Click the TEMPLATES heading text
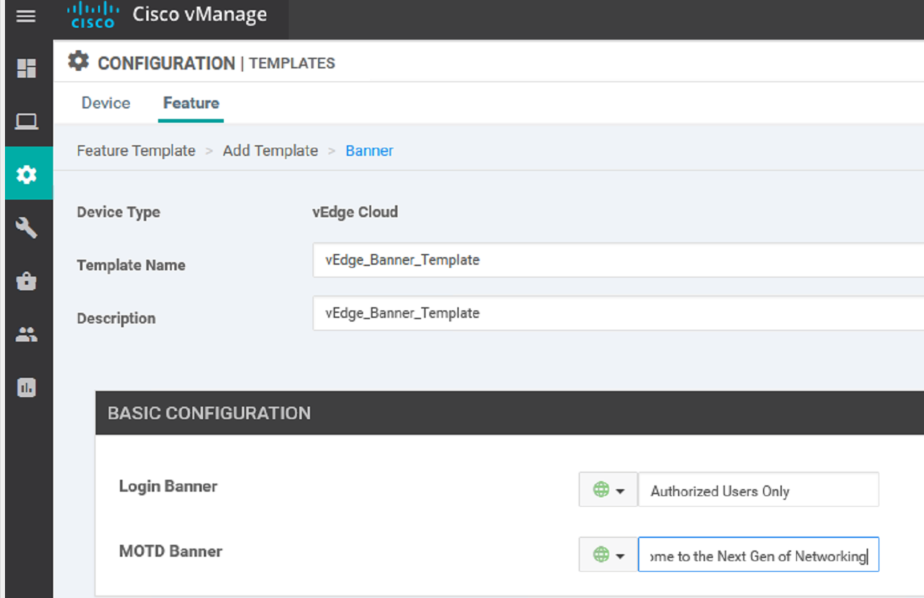 (292, 63)
